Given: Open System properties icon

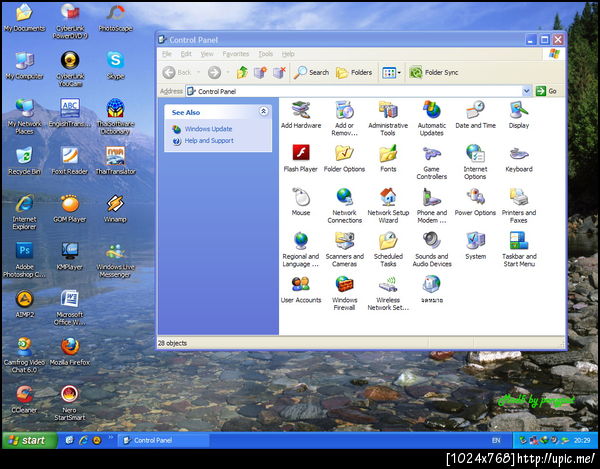Looking at the screenshot, I should [475, 246].
